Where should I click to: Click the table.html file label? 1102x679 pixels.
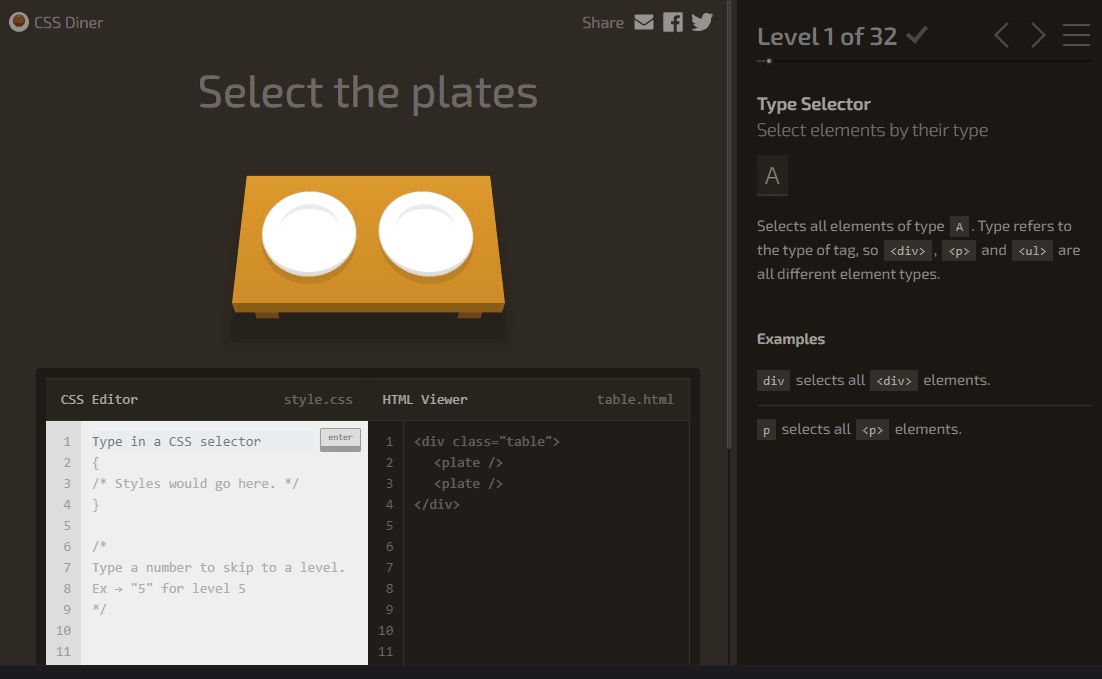635,399
